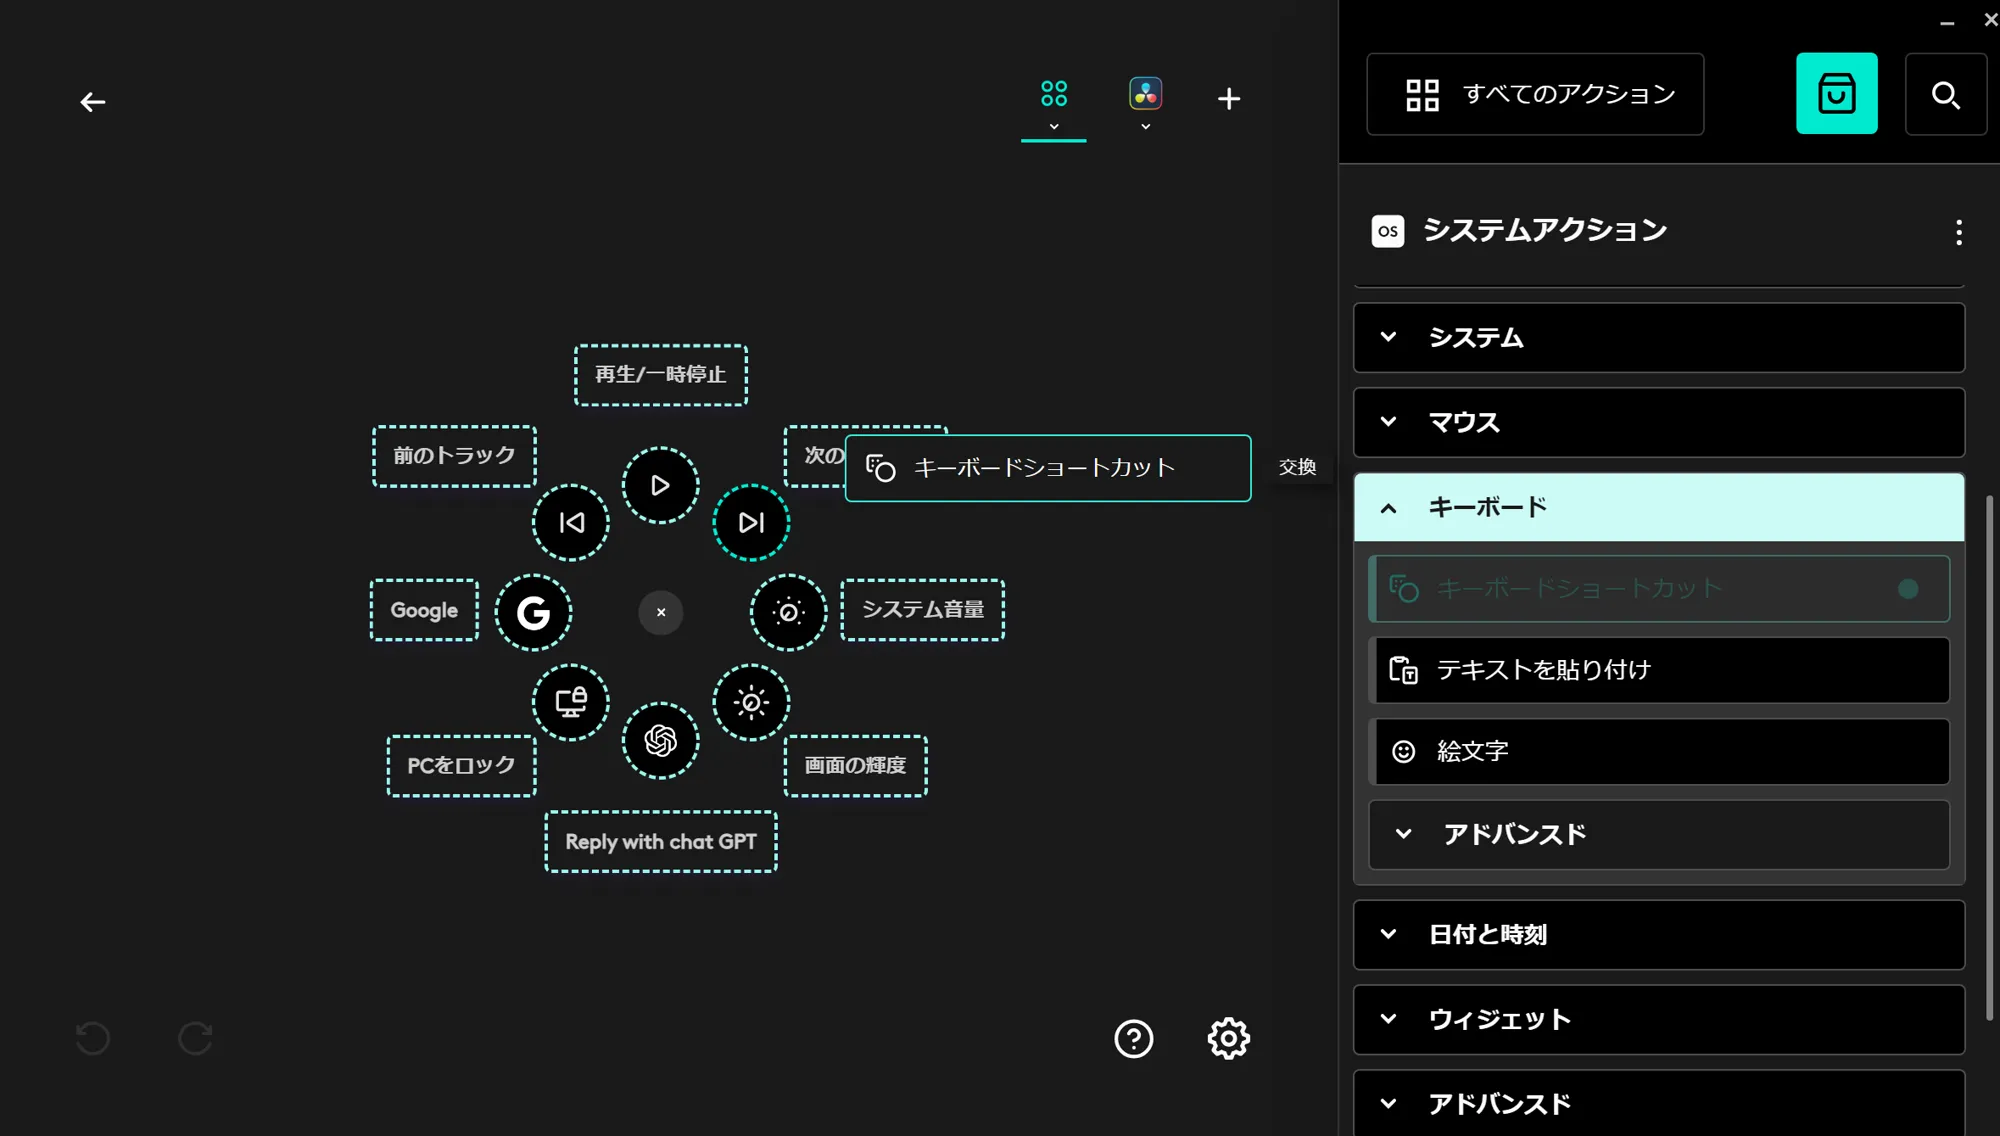The width and height of the screenshot is (2000, 1136).
Task: Open the すべてのアクション menu
Action: [1535, 94]
